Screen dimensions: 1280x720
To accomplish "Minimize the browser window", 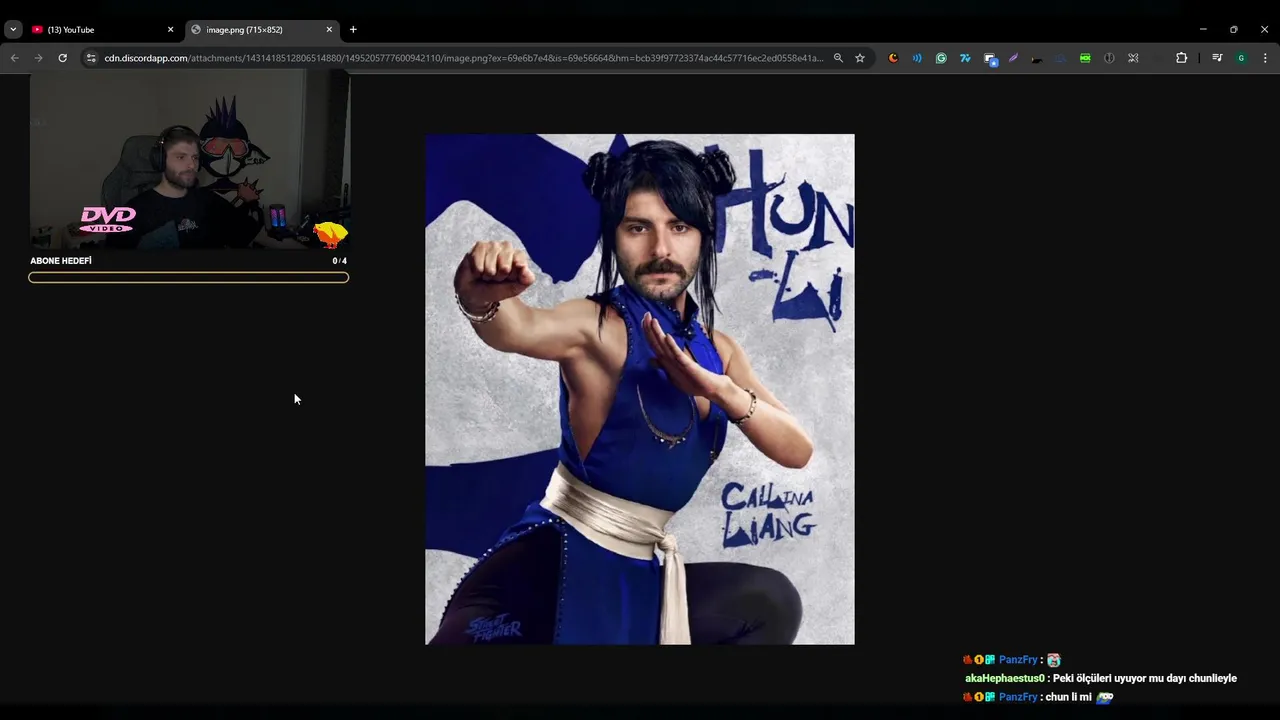I will (1203, 30).
